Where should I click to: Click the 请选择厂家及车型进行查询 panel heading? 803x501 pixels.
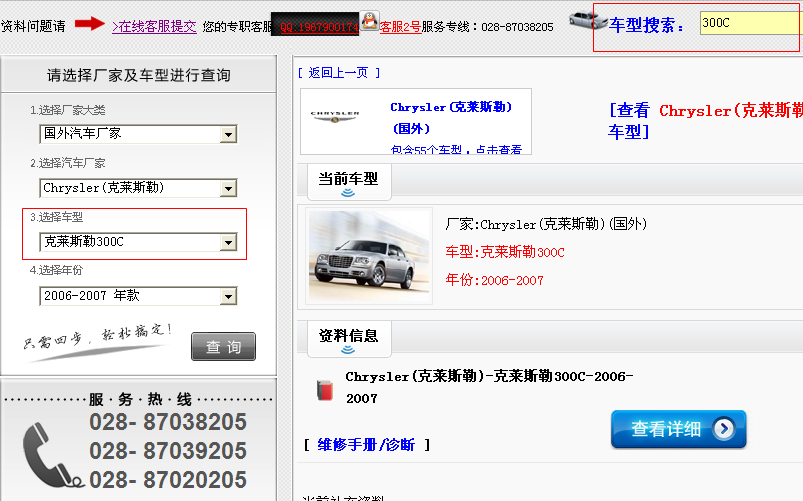tap(139, 75)
